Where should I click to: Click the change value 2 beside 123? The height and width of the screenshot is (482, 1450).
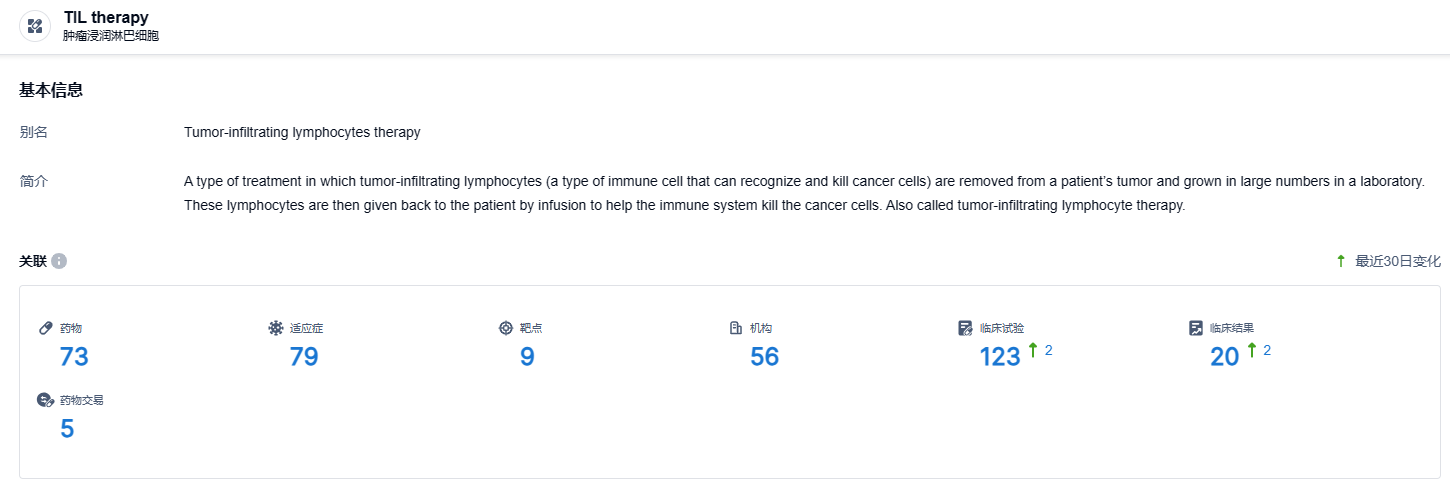[x=1048, y=350]
